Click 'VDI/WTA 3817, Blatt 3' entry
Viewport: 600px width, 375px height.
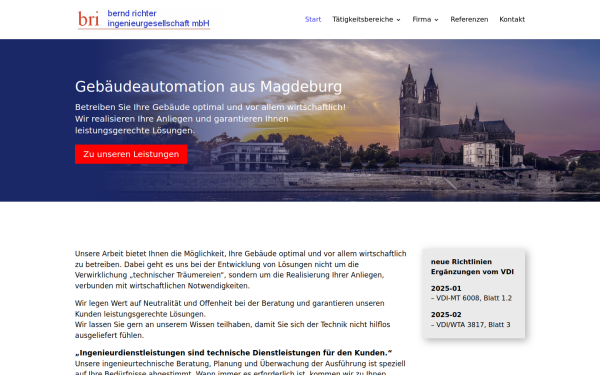(x=471, y=324)
